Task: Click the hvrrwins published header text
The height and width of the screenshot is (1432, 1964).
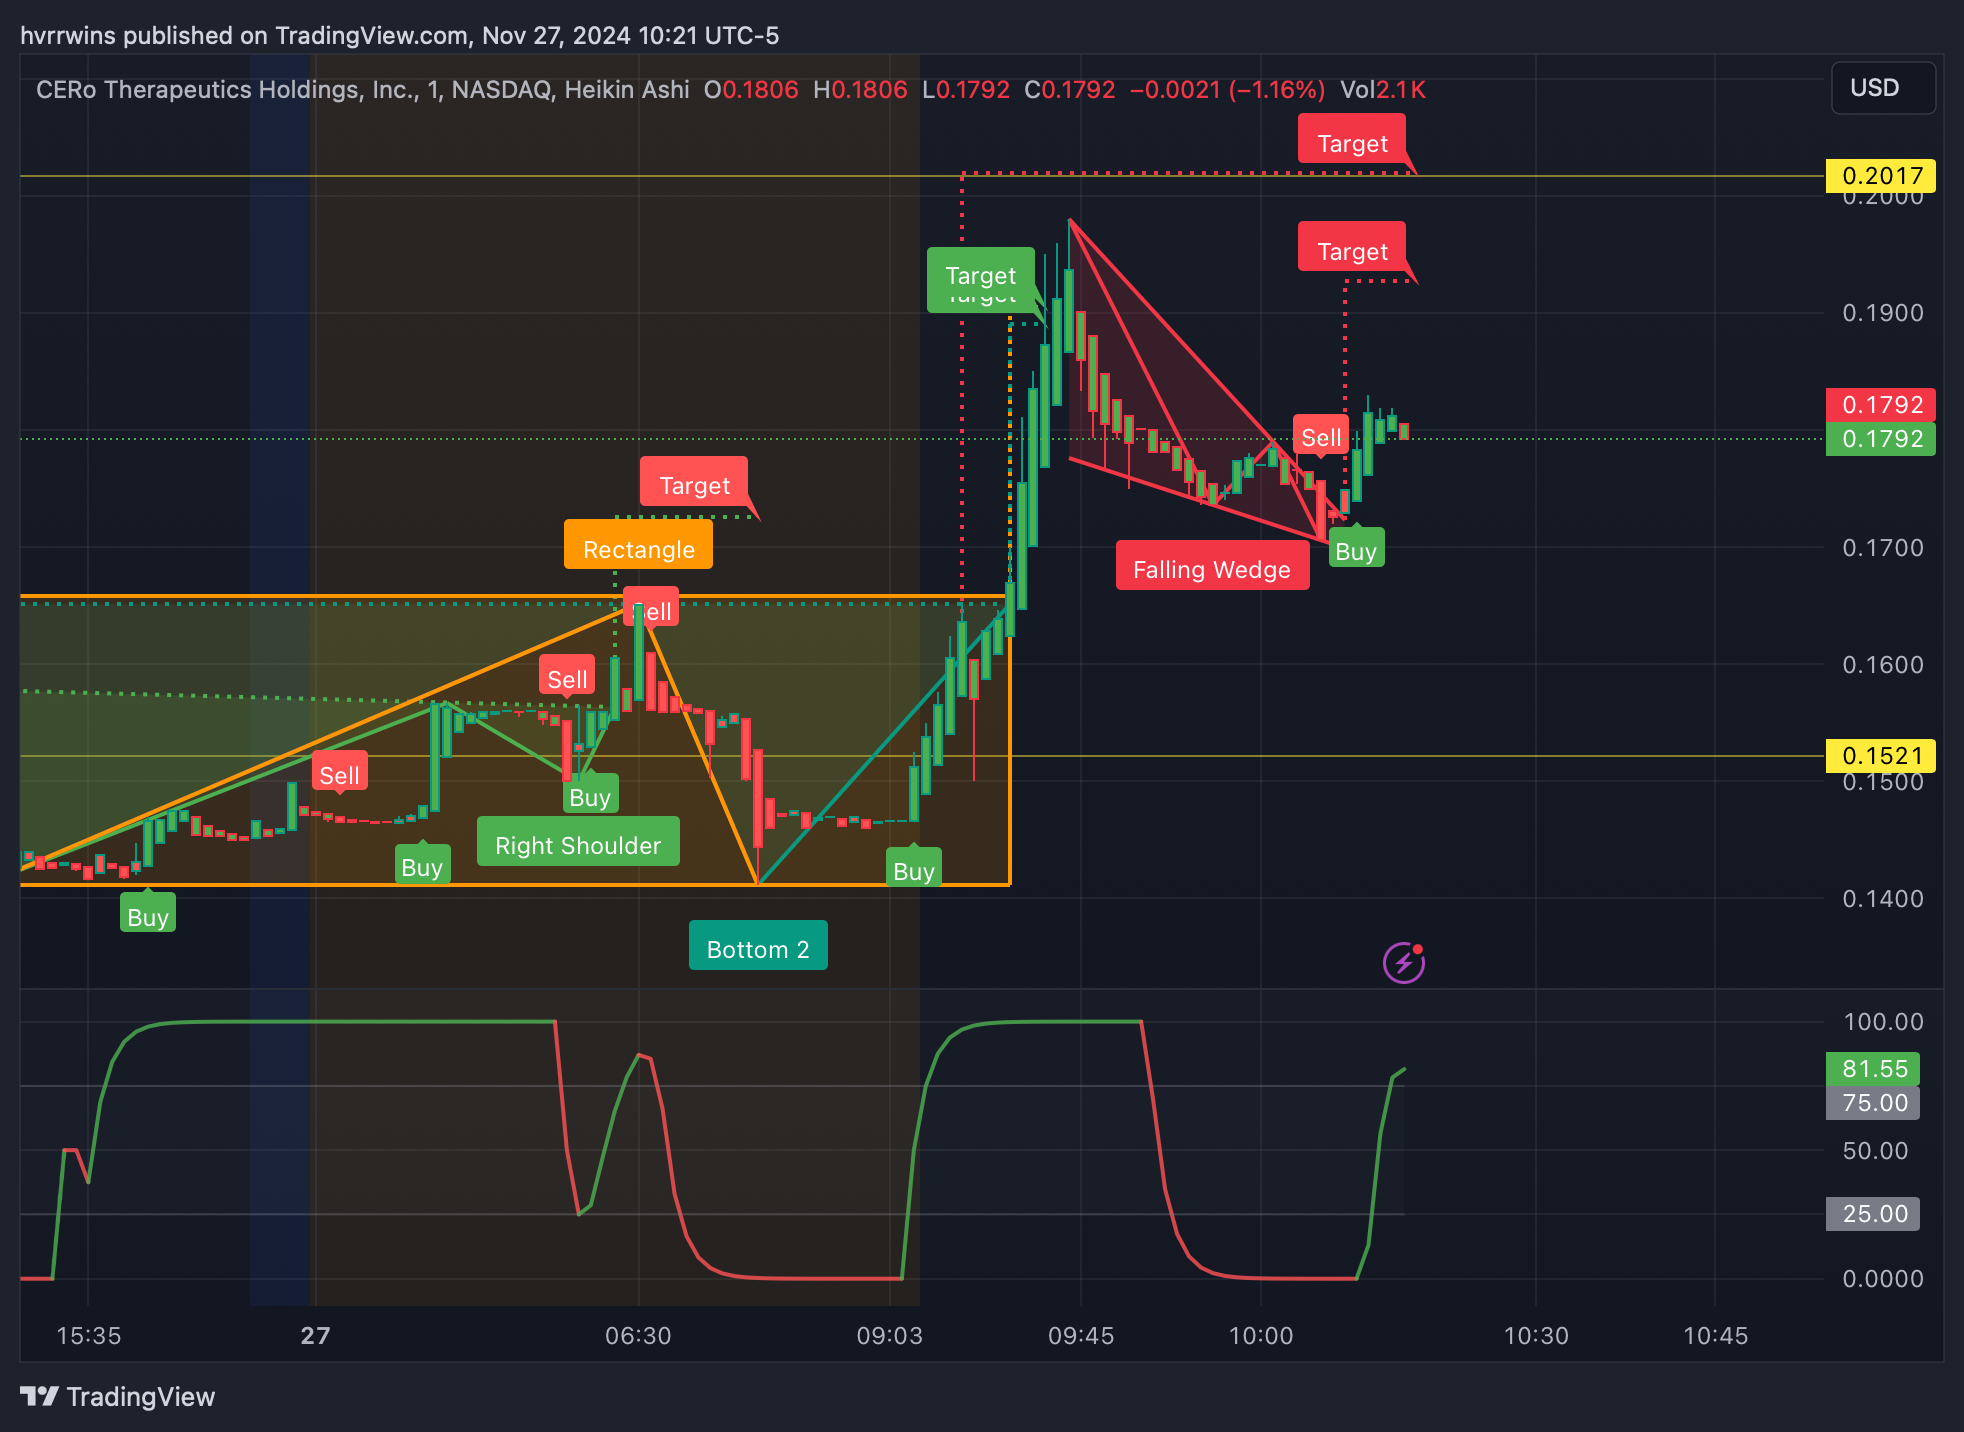Action: pyautogui.click(x=399, y=36)
